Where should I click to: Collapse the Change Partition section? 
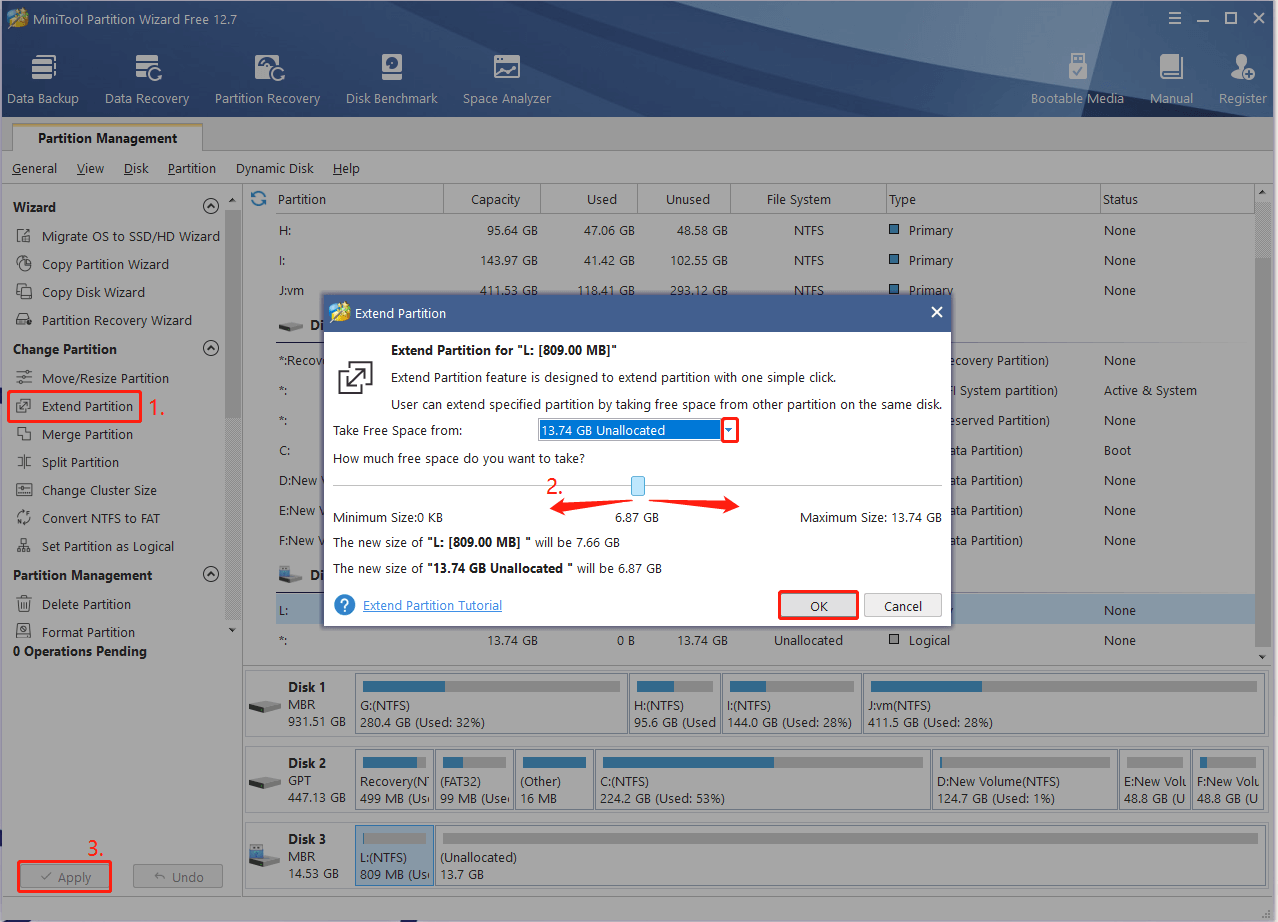click(x=210, y=349)
